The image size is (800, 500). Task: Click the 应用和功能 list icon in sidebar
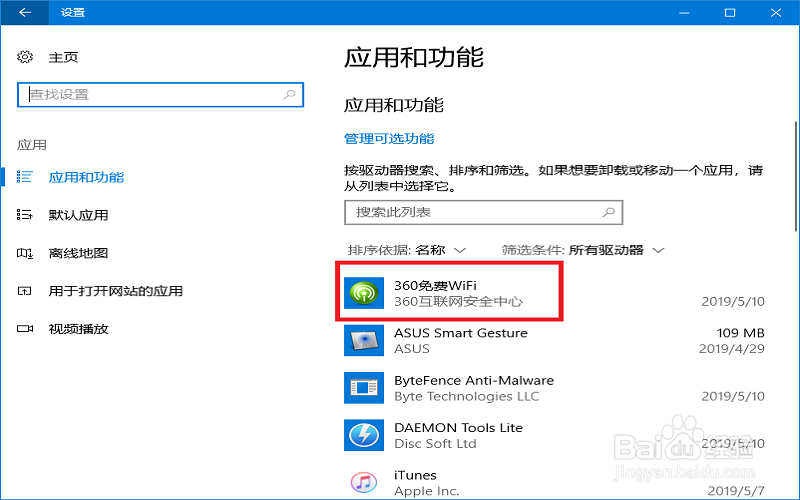pyautogui.click(x=24, y=177)
